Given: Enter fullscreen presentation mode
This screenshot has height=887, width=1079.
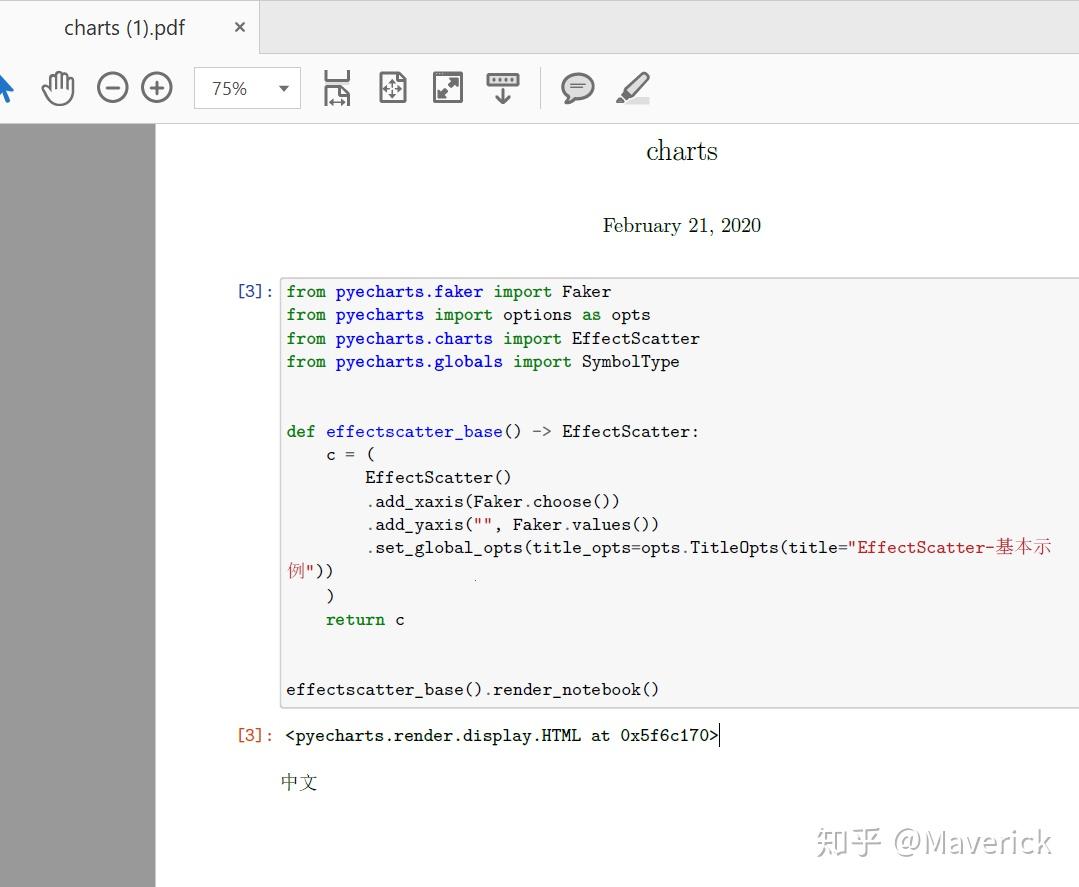Looking at the screenshot, I should click(447, 87).
